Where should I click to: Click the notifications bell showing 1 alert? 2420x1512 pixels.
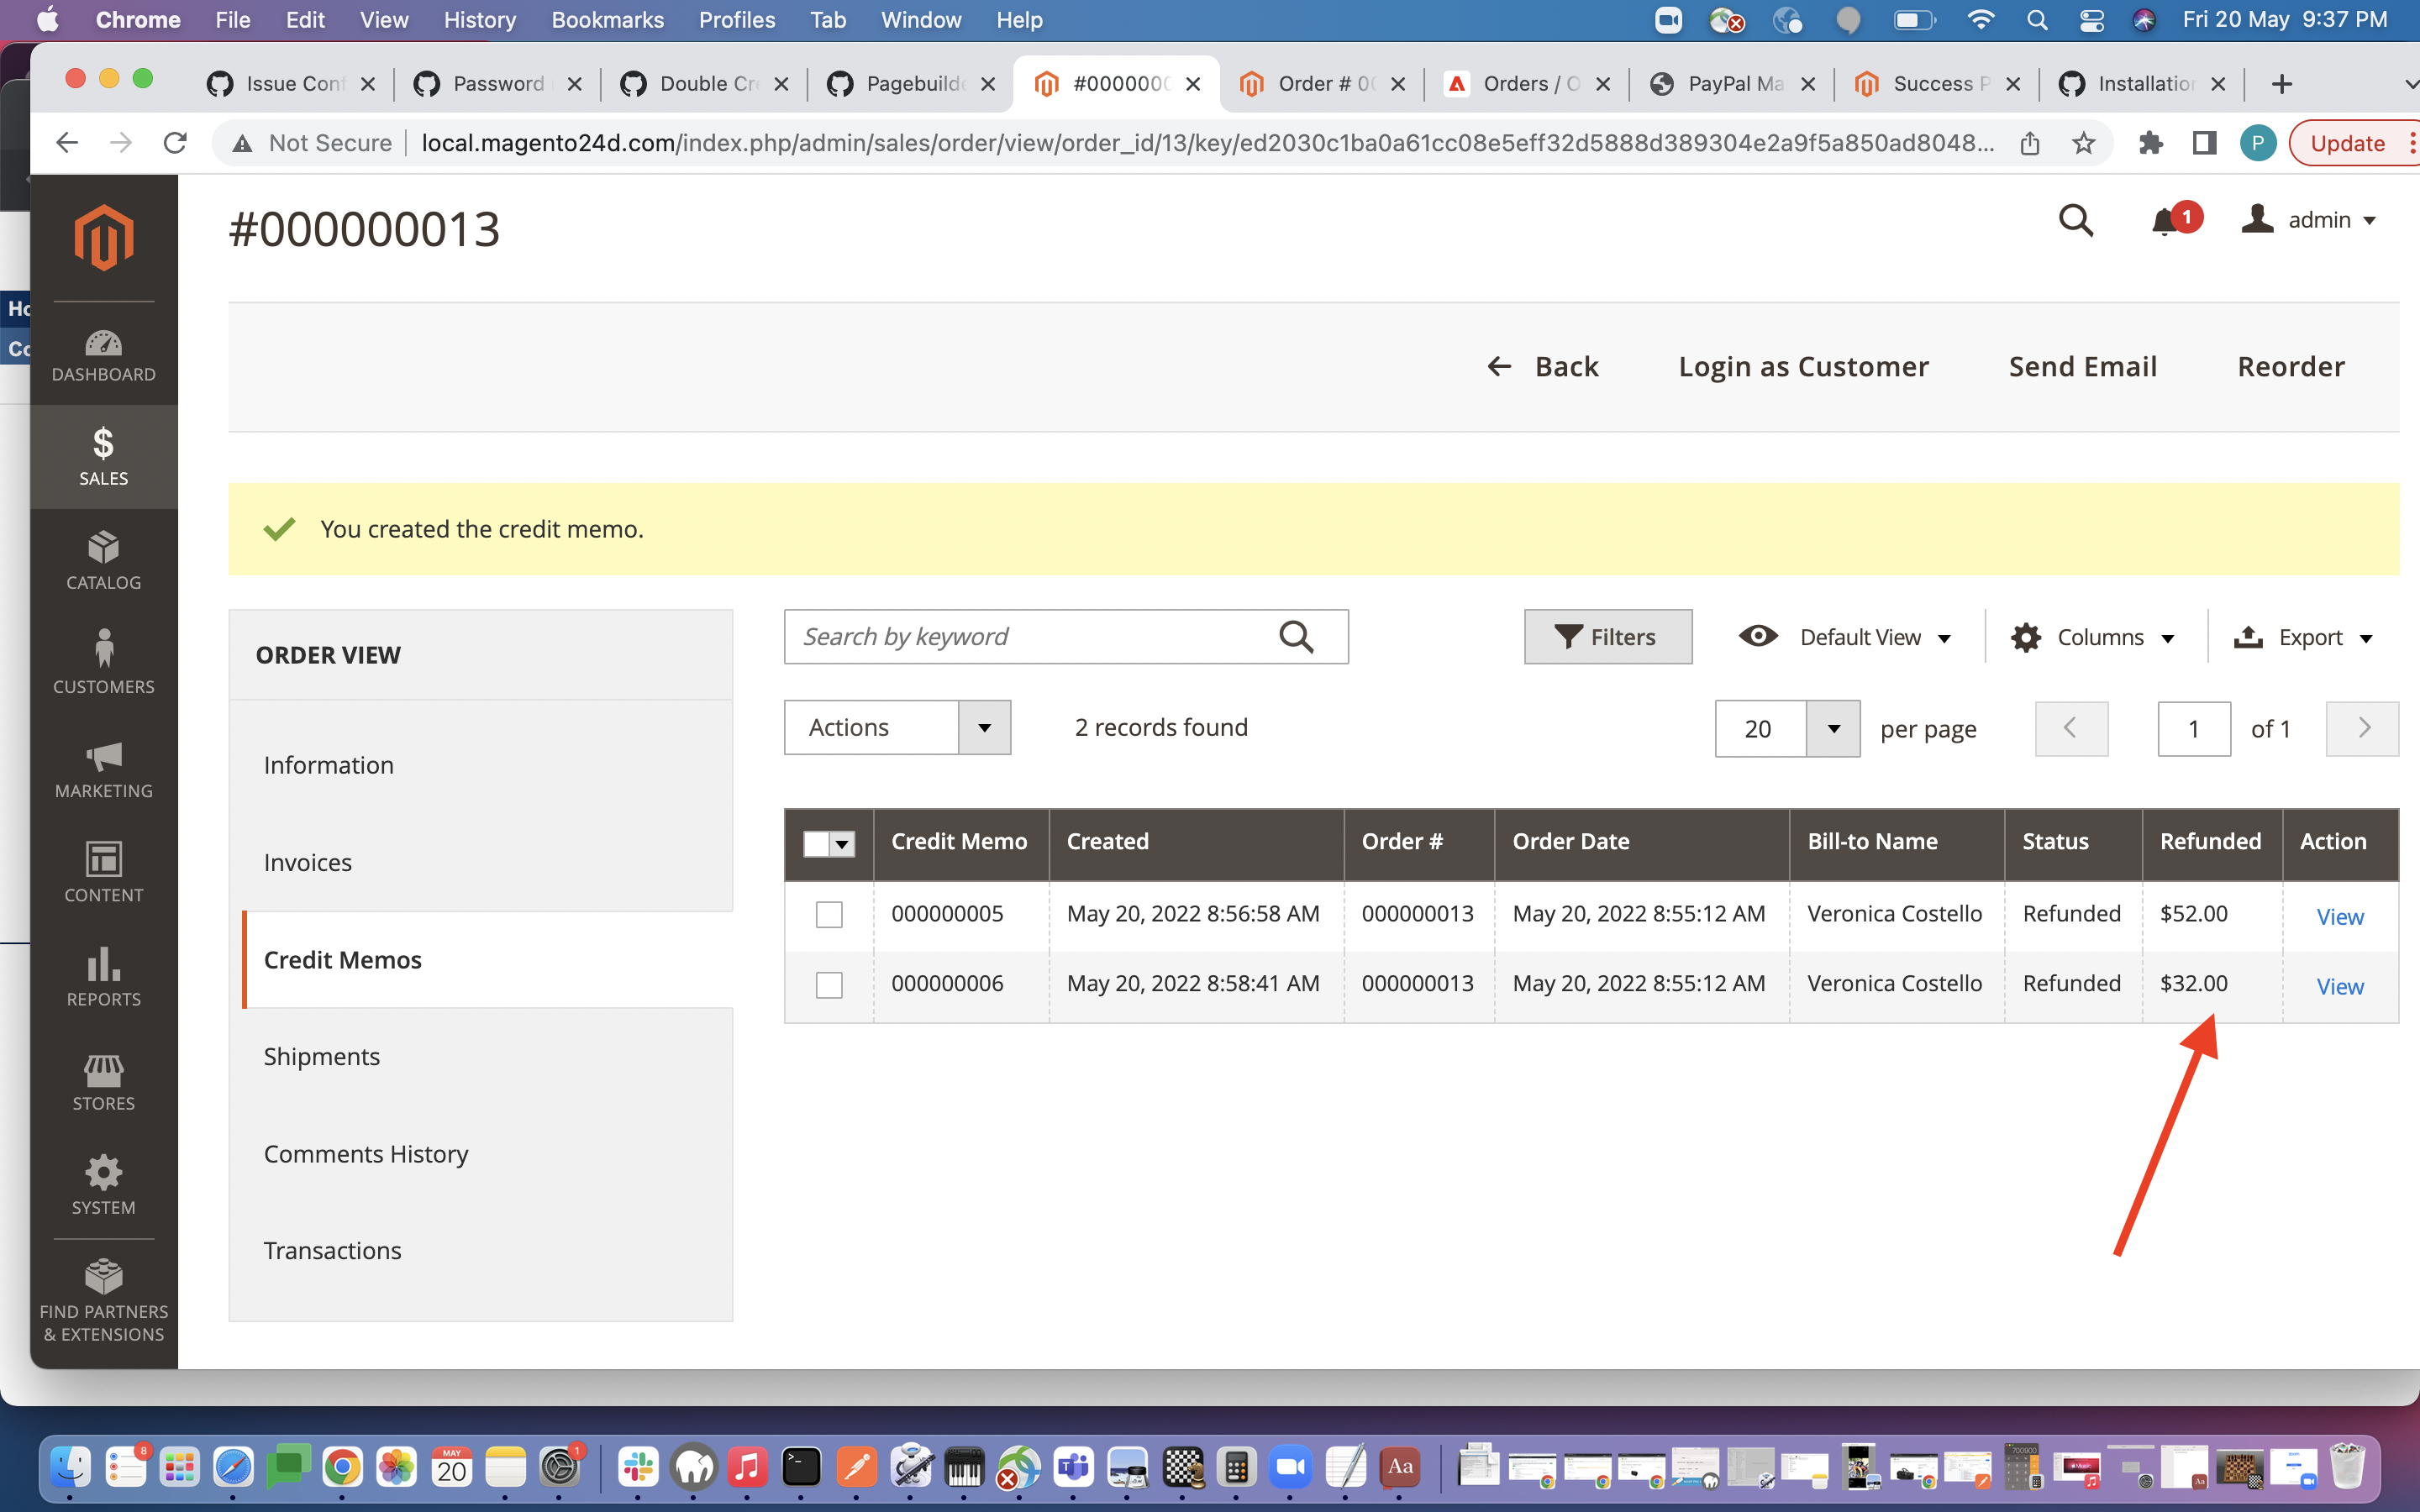click(x=2168, y=220)
